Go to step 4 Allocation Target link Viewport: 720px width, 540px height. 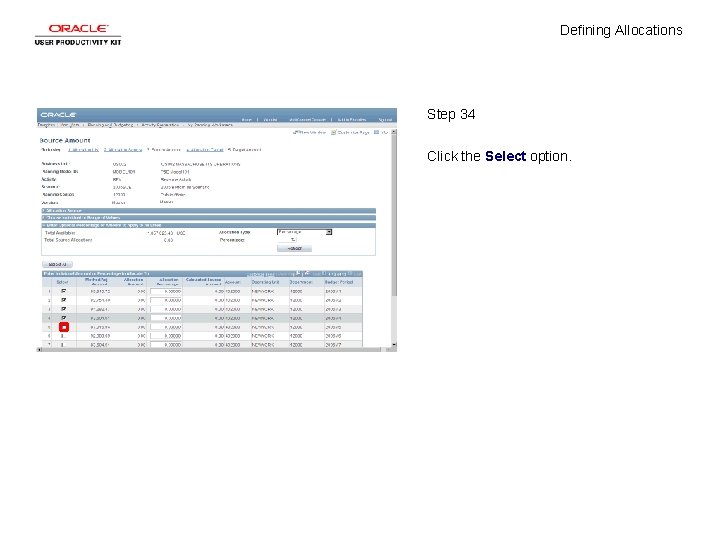click(x=205, y=150)
